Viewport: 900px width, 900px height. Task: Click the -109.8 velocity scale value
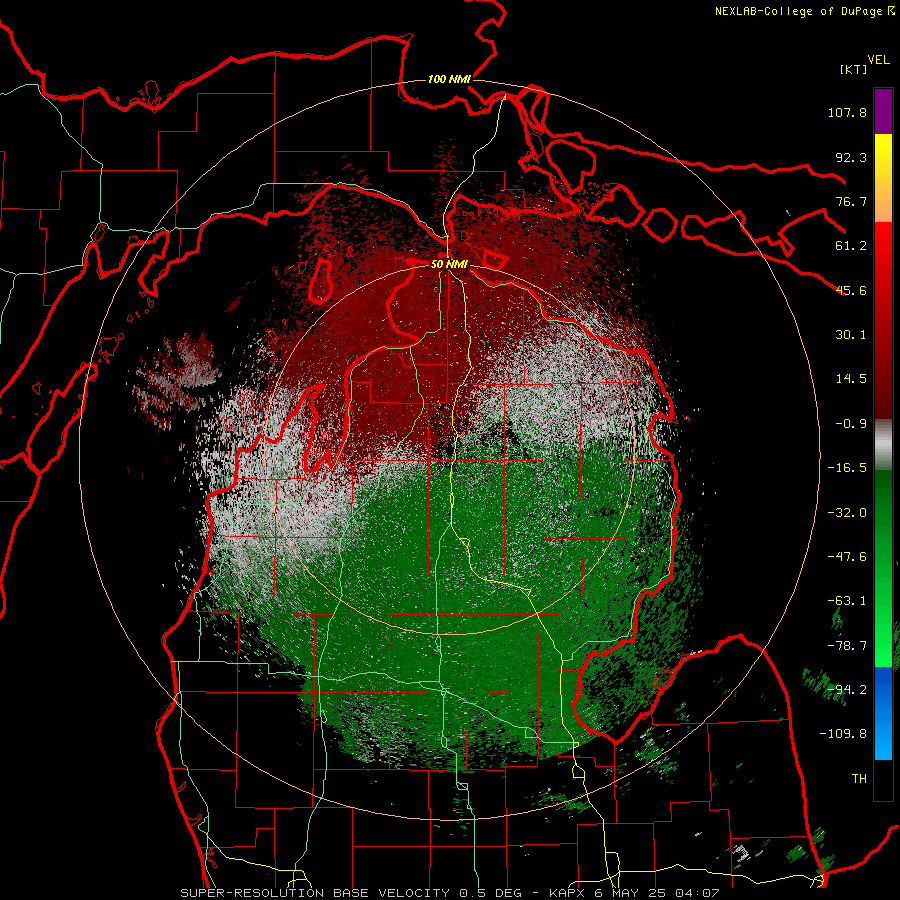(x=843, y=734)
